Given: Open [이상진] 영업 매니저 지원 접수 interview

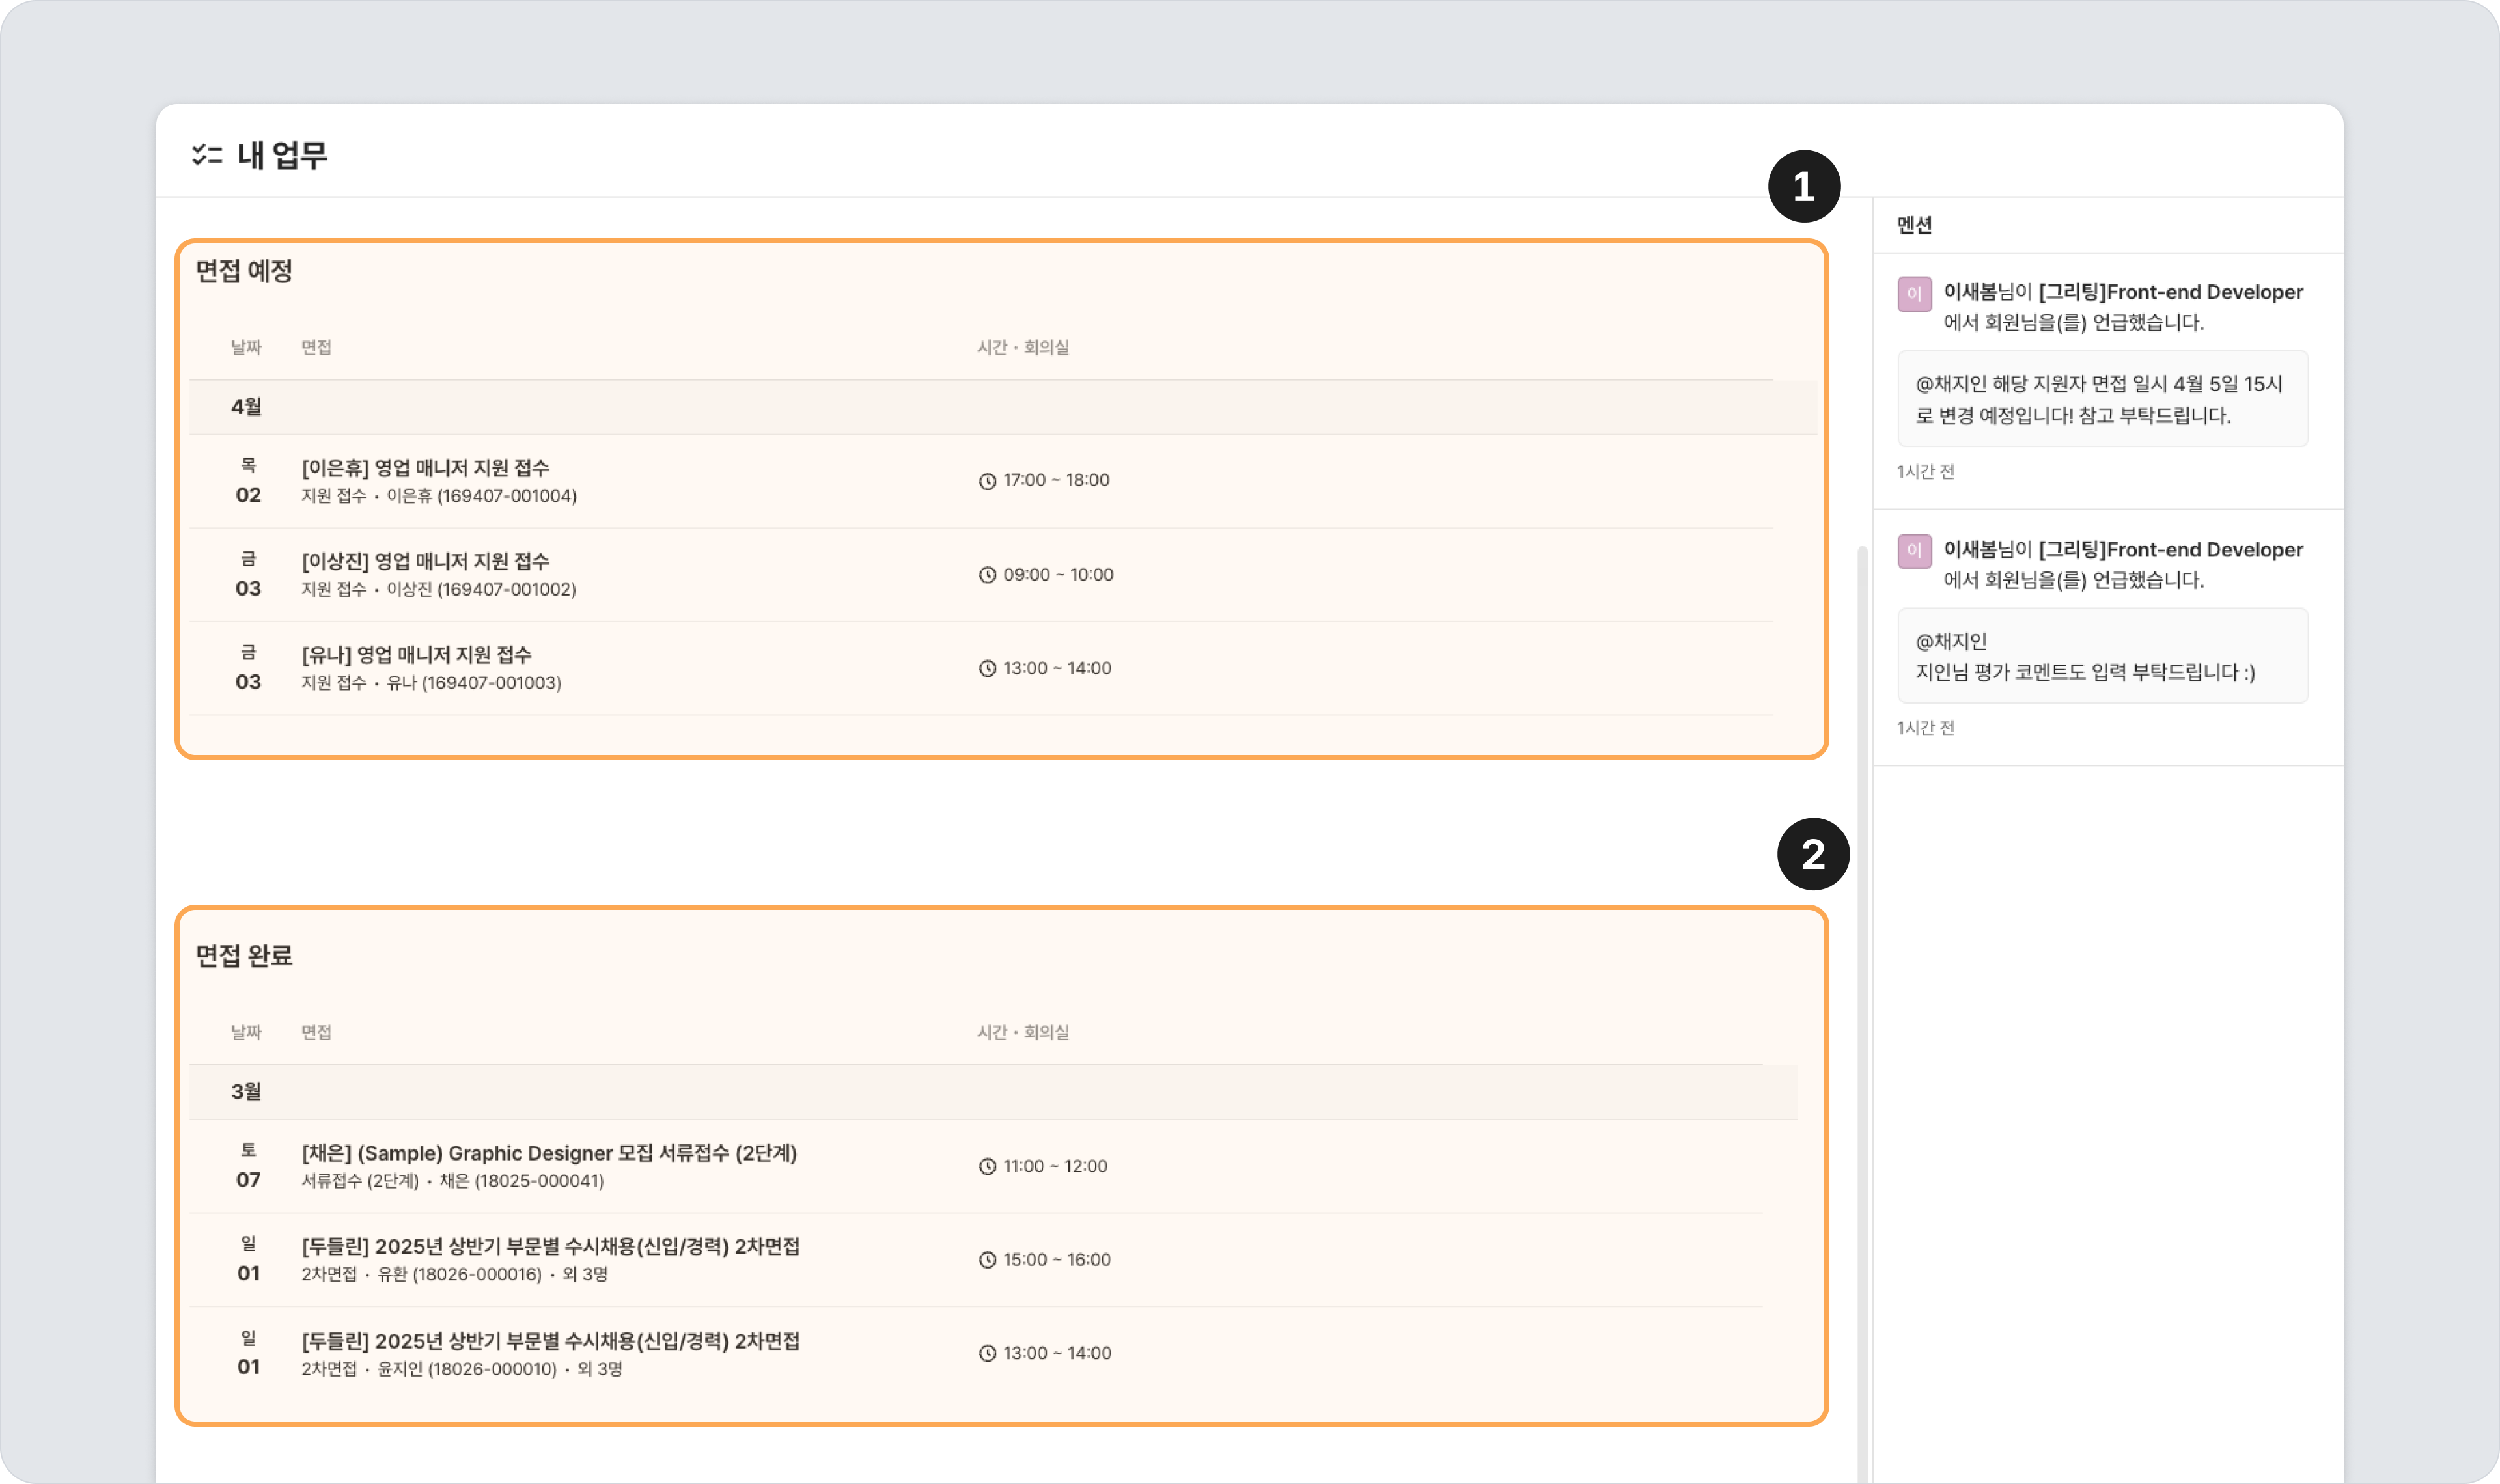Looking at the screenshot, I should [x=425, y=561].
